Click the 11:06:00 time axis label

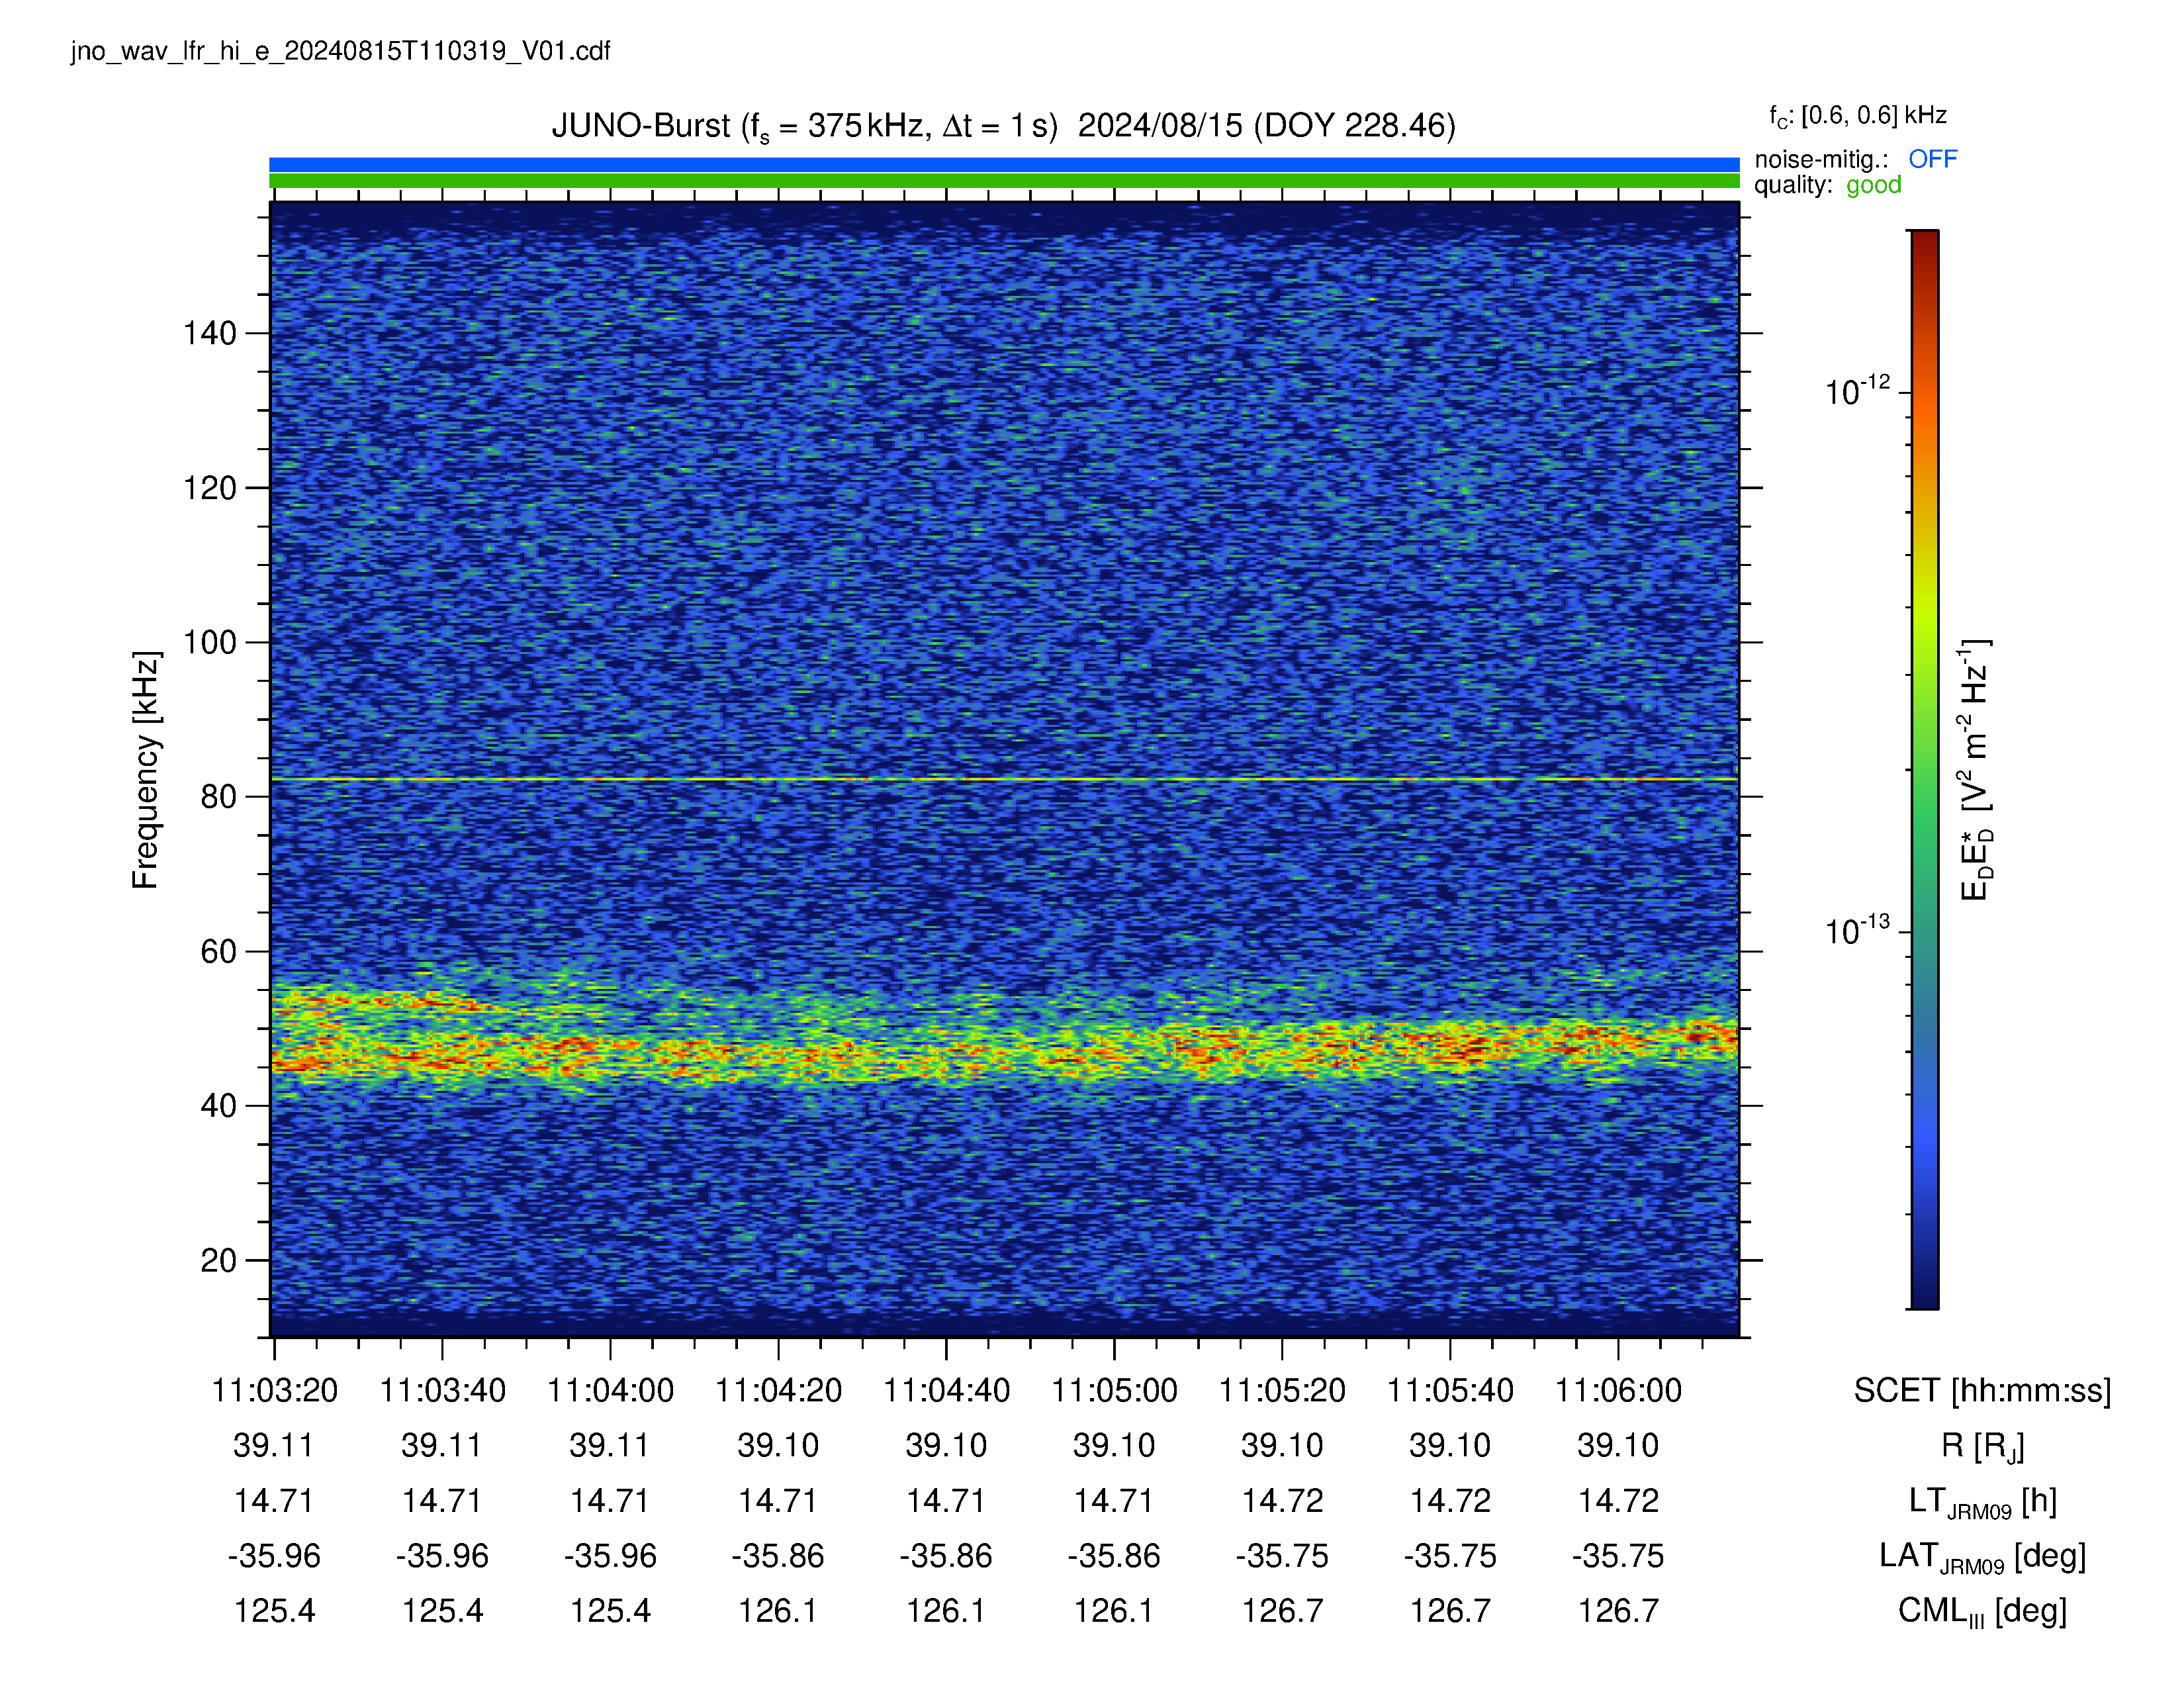(x=1618, y=1390)
